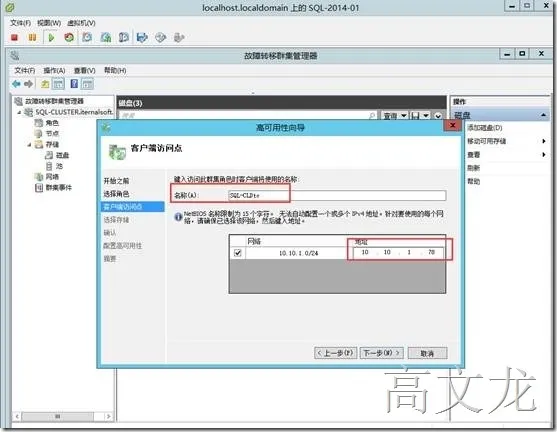Click the blue help icon in toolbar

coord(74,84)
